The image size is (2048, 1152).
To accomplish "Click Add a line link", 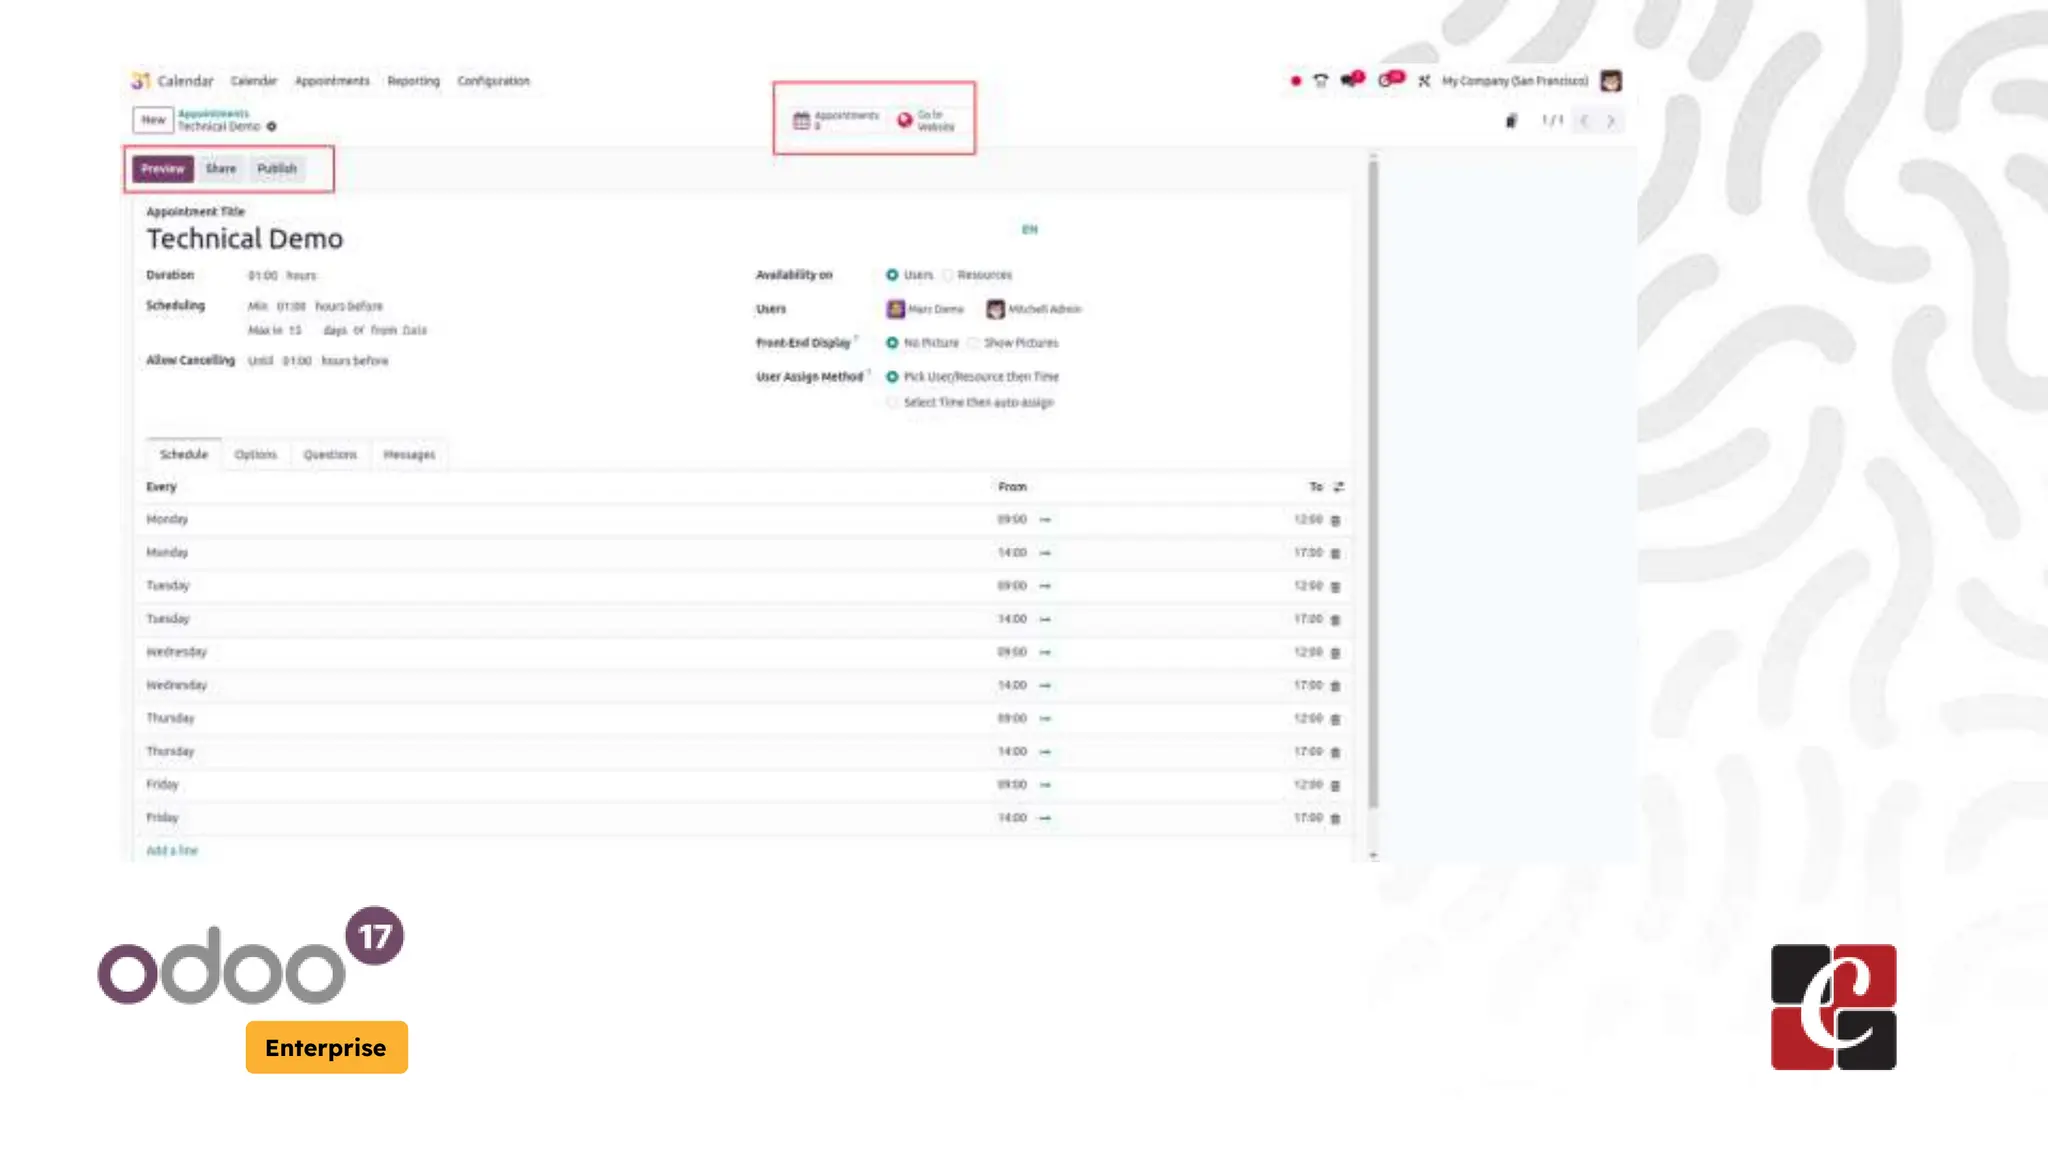I will pyautogui.click(x=172, y=851).
